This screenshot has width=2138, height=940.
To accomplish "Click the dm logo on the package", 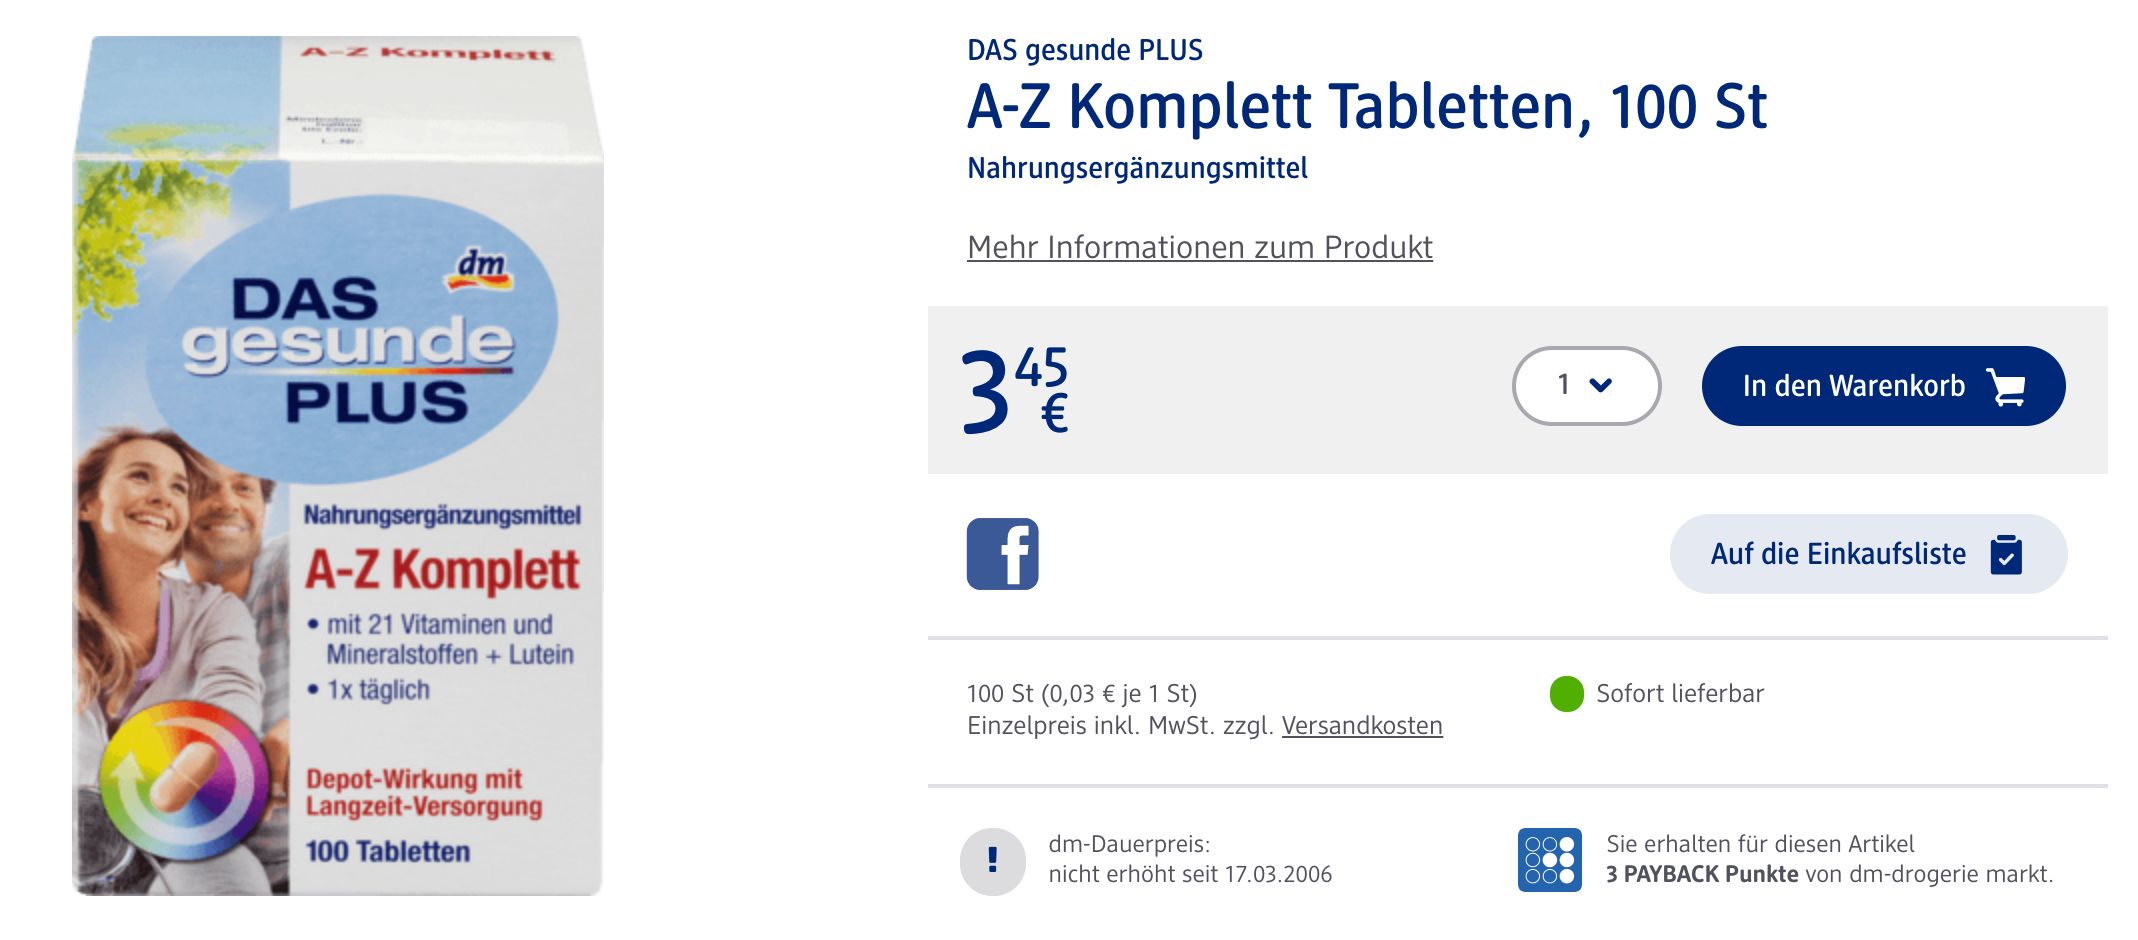I will 481,268.
